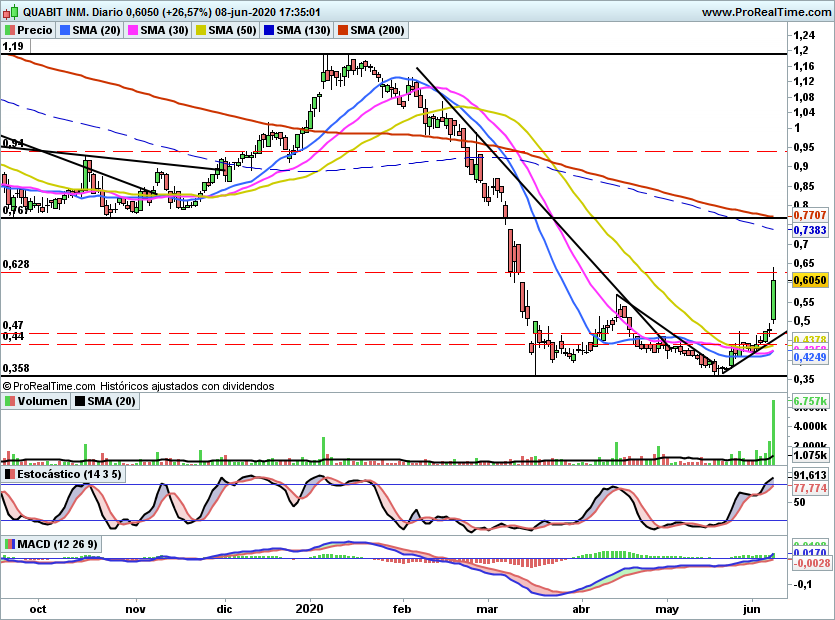The image size is (835, 620).
Task: Click the dark blue SMA (130) legend icon
Action: (269, 30)
